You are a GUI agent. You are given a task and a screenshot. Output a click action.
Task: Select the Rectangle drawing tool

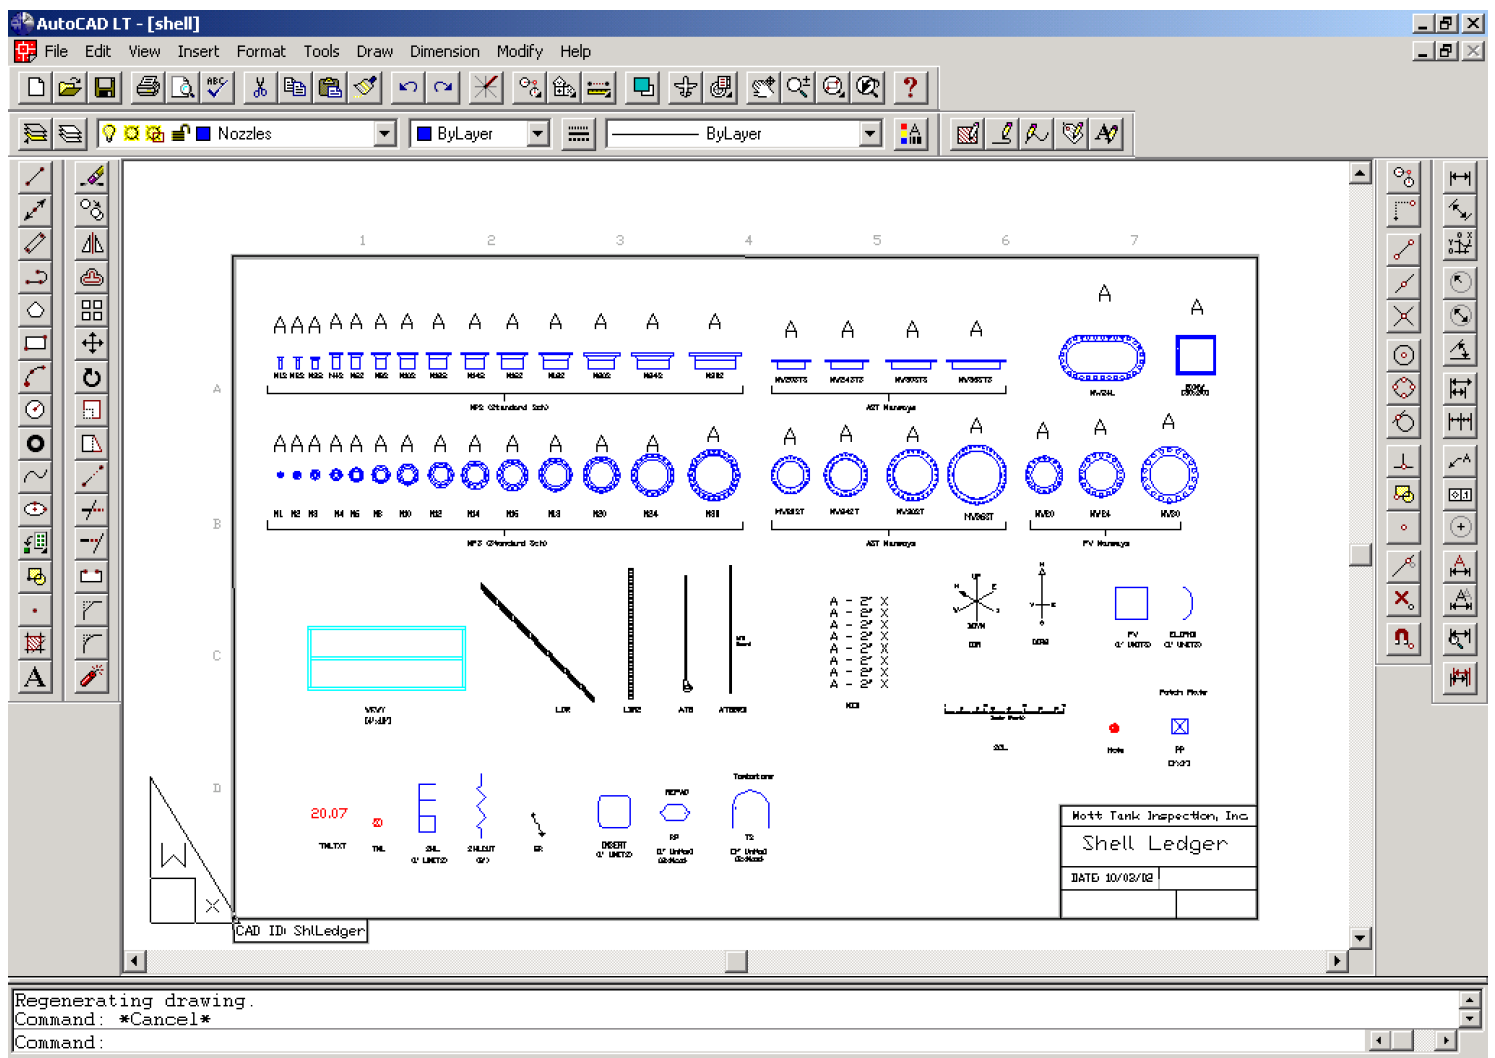(x=34, y=344)
